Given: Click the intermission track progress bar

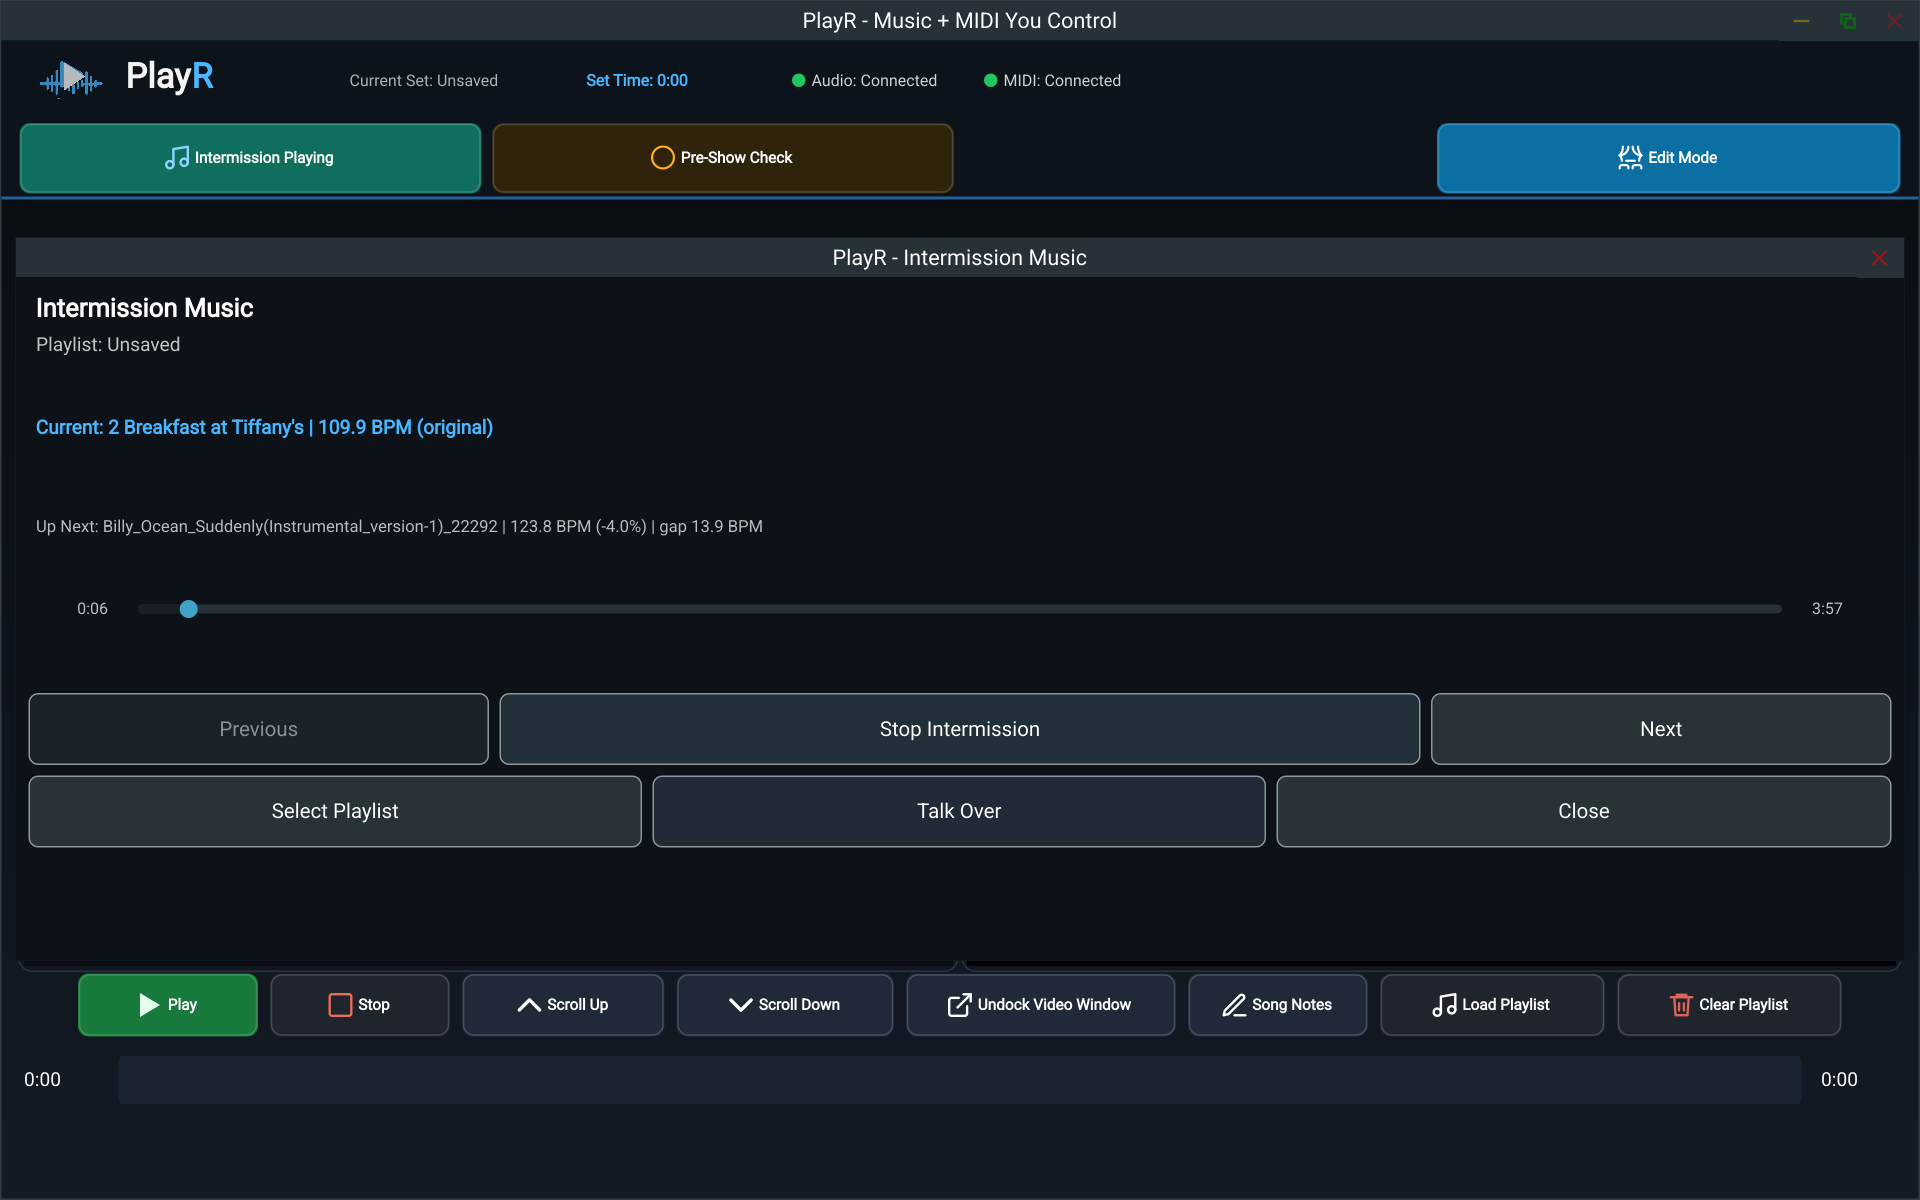Looking at the screenshot, I should tap(959, 609).
